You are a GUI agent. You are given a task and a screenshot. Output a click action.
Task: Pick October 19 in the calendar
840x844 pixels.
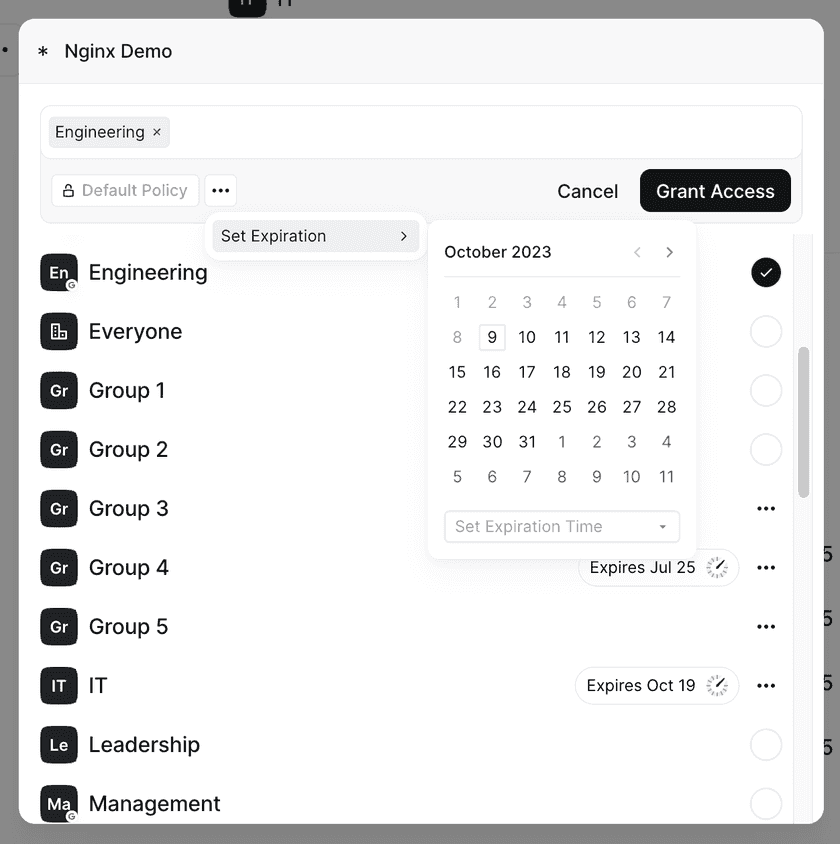[x=596, y=372]
